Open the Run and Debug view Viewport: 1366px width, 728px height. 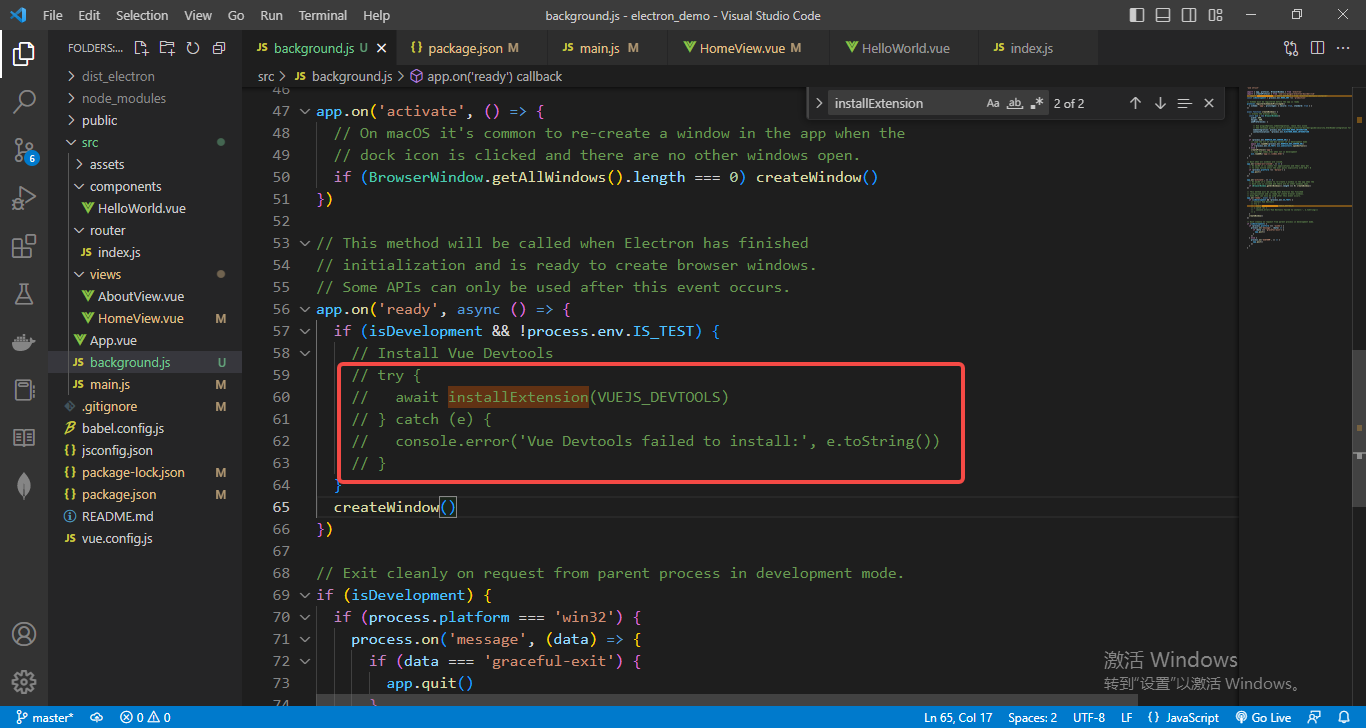[x=24, y=198]
